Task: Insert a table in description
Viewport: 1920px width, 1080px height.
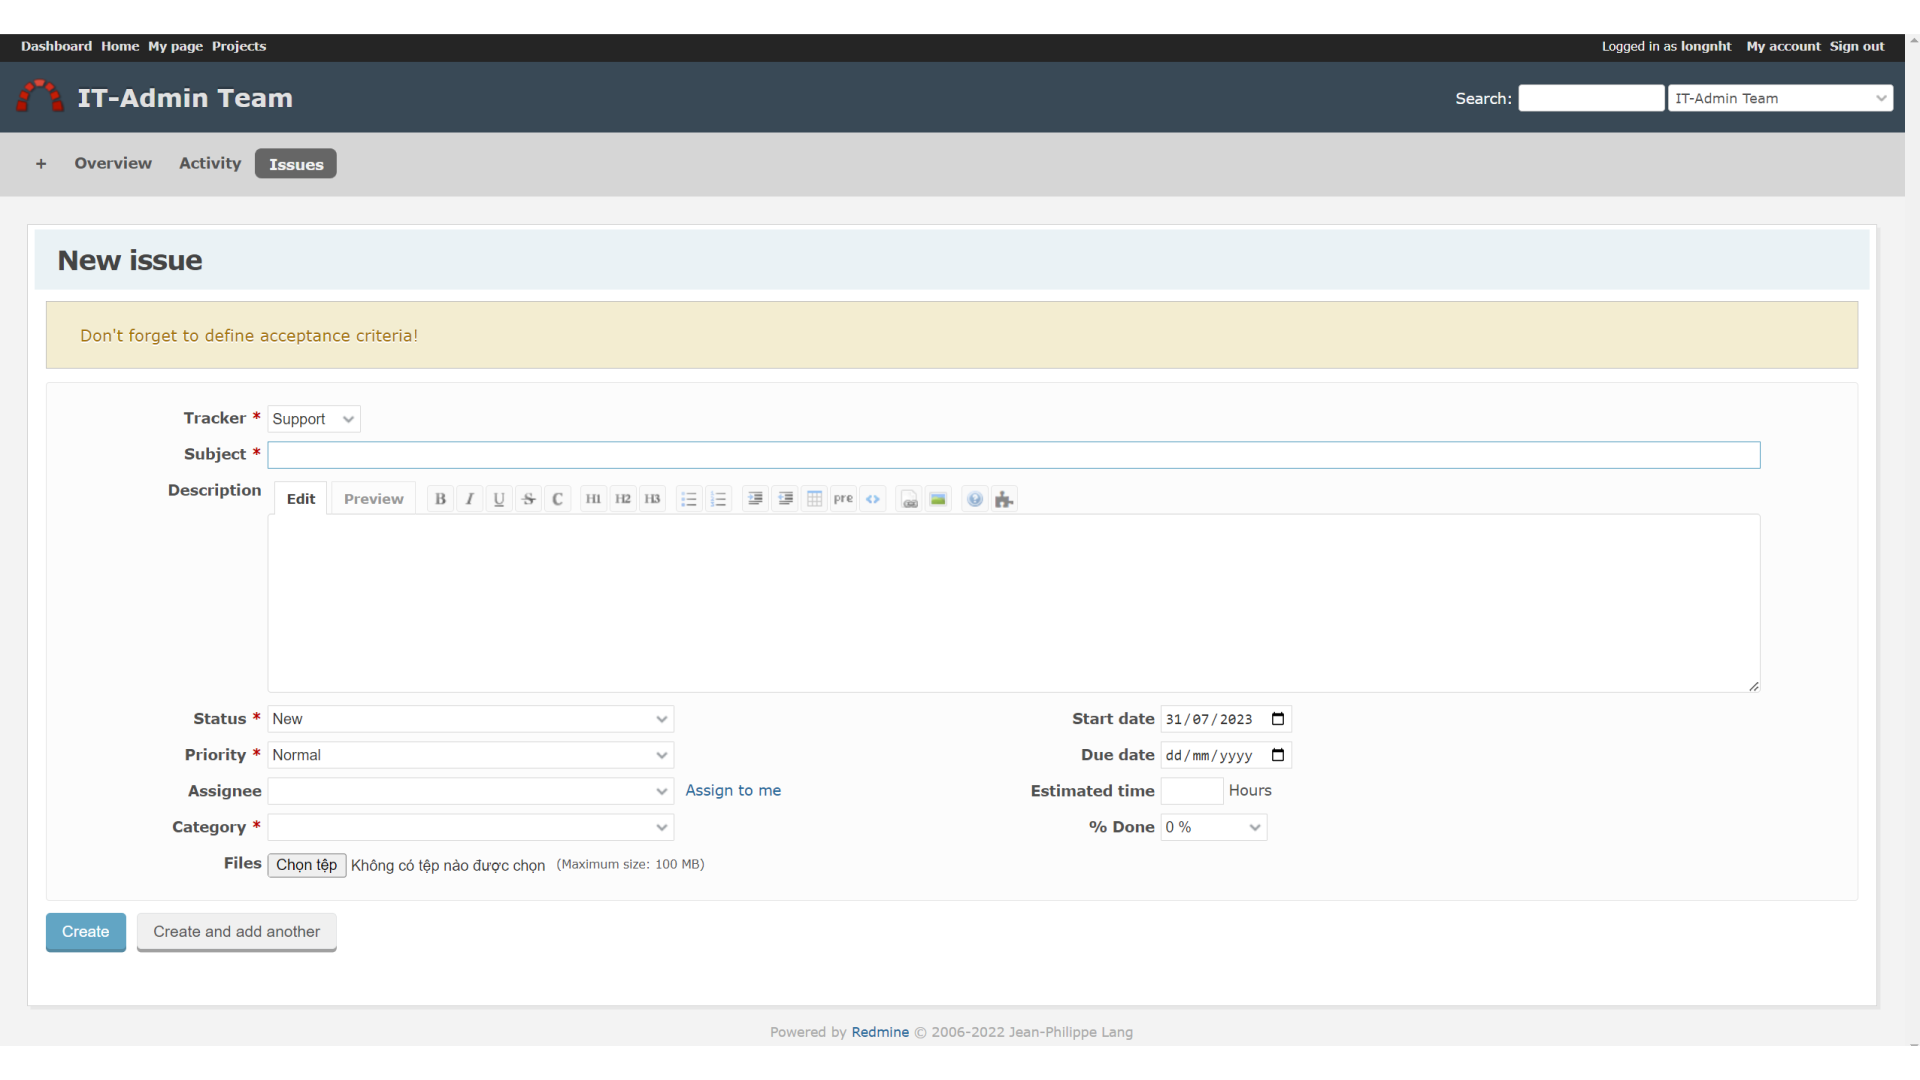Action: tap(815, 499)
